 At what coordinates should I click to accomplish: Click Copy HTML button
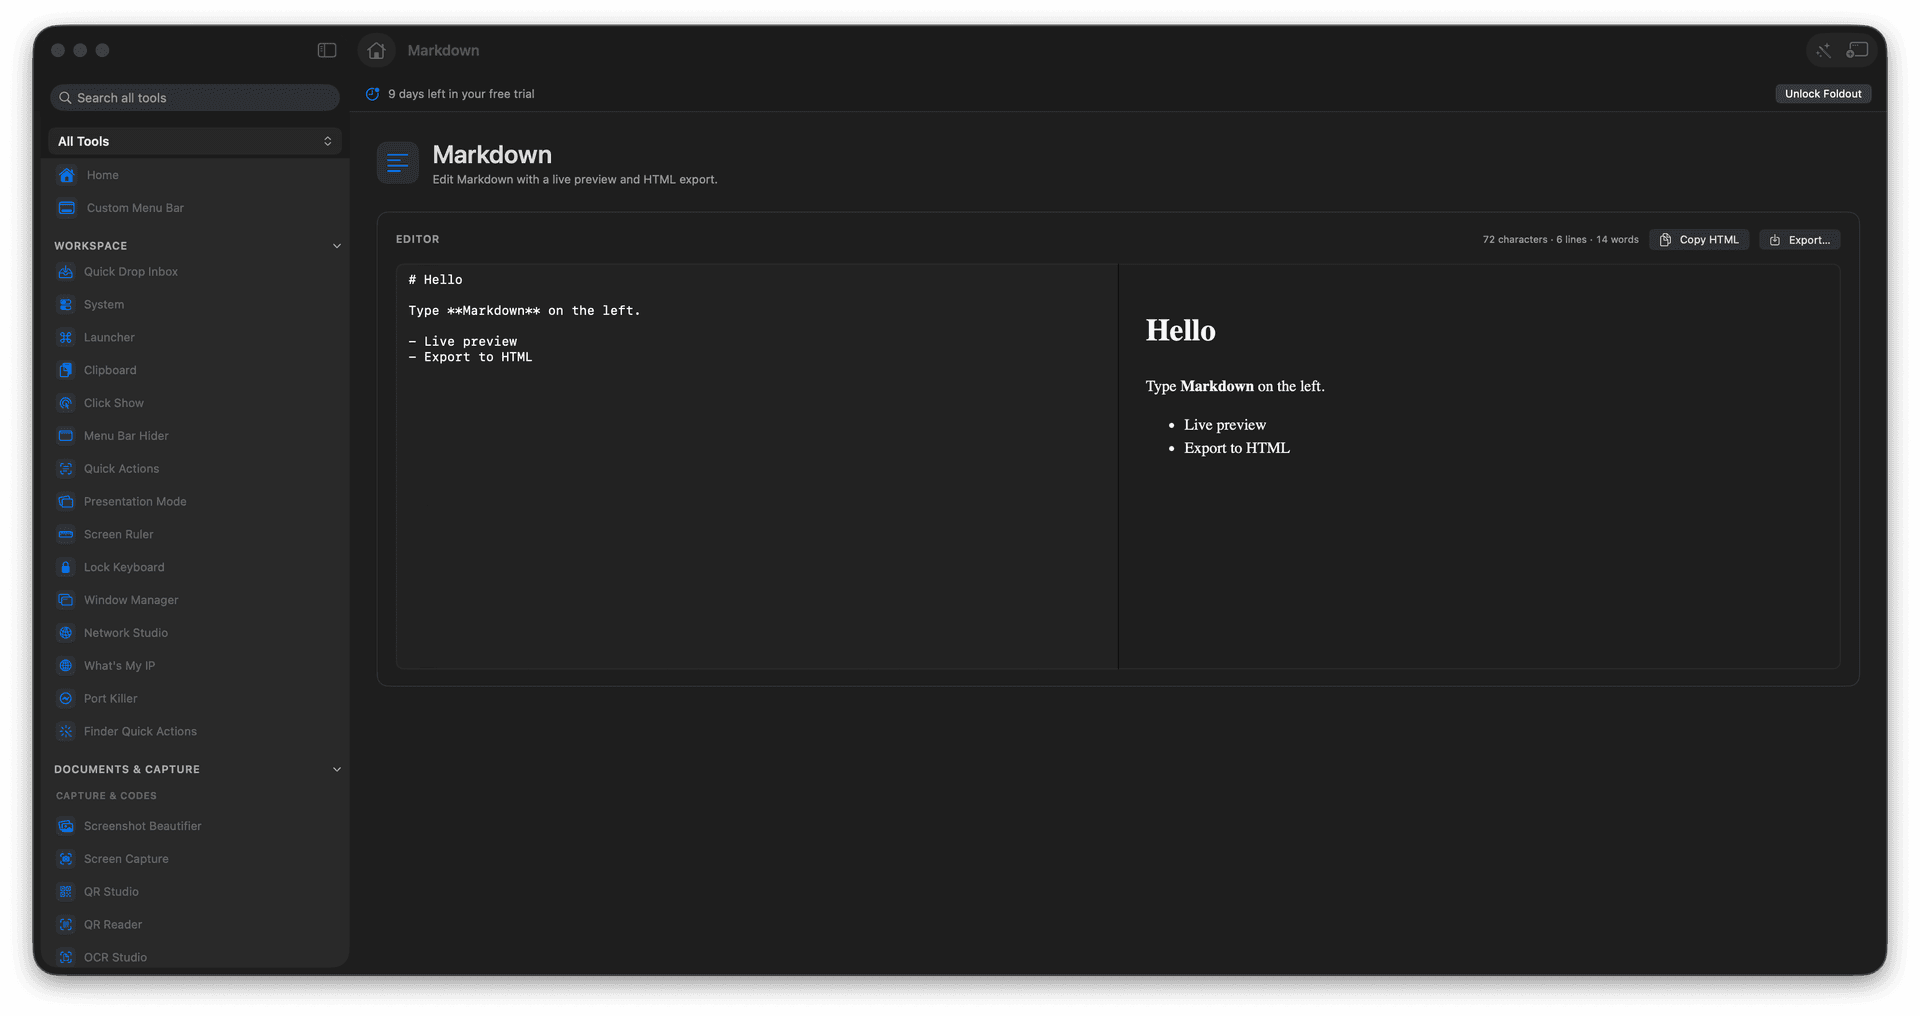pos(1699,240)
